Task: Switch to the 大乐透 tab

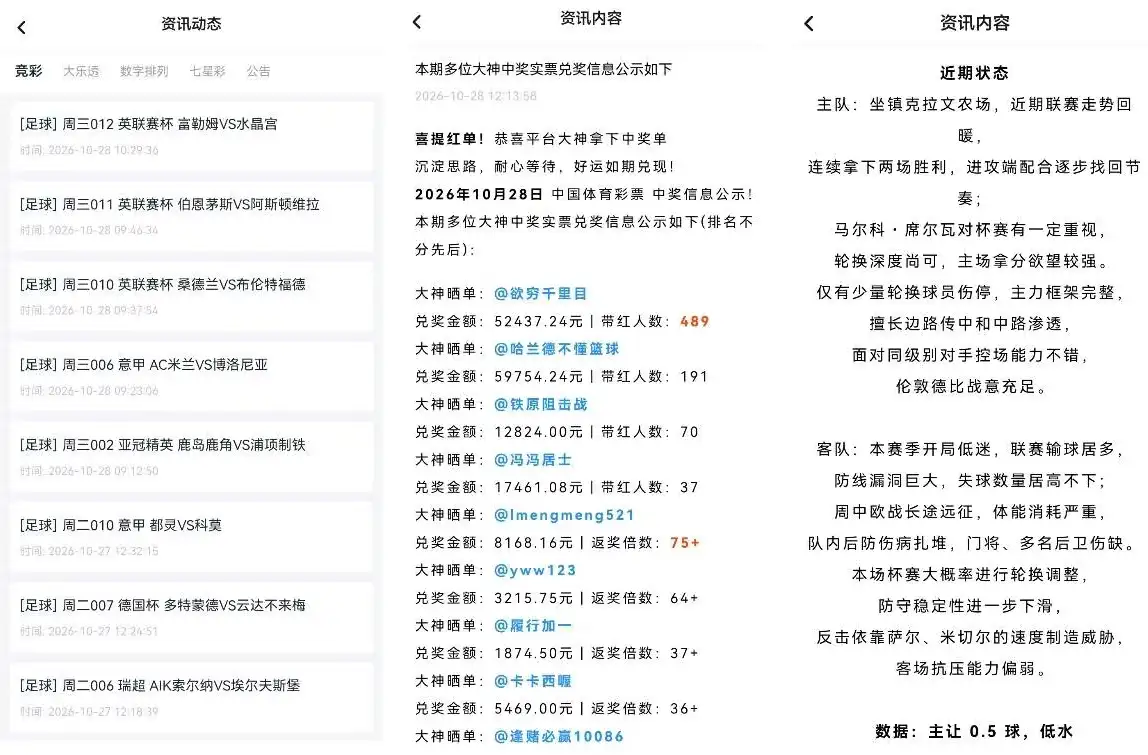Action: coord(81,71)
